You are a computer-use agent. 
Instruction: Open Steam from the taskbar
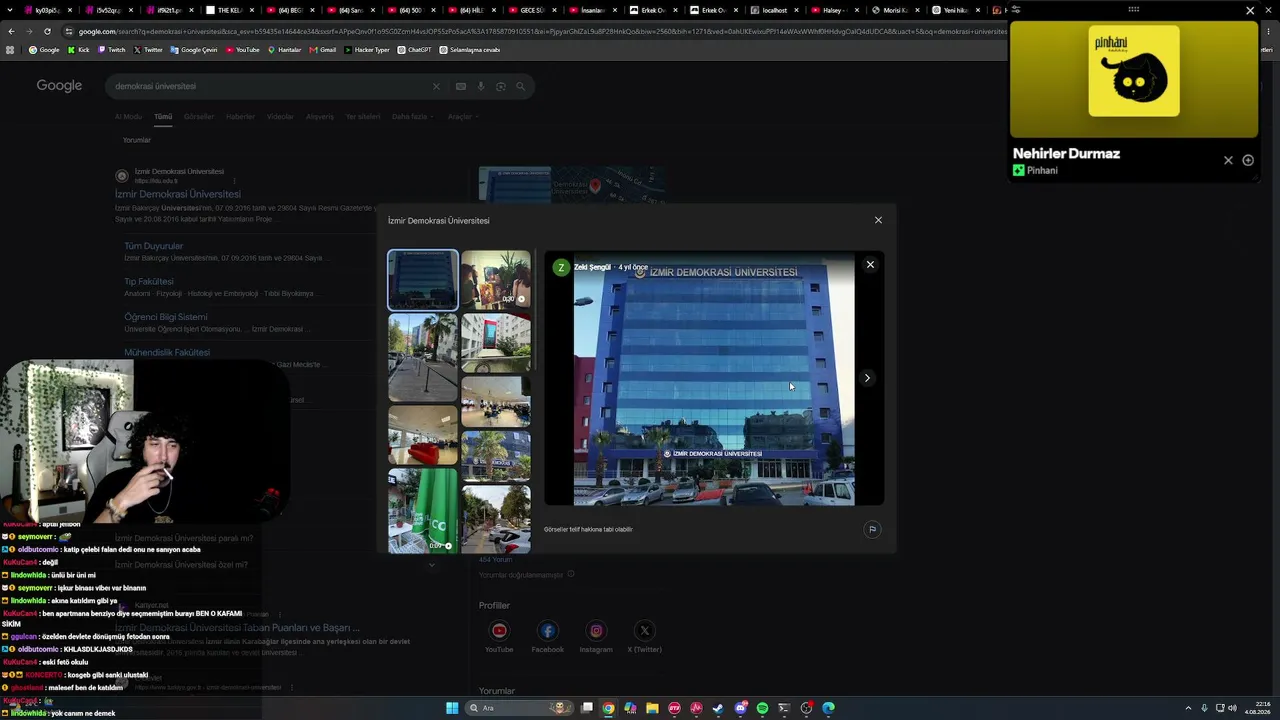pos(718,708)
